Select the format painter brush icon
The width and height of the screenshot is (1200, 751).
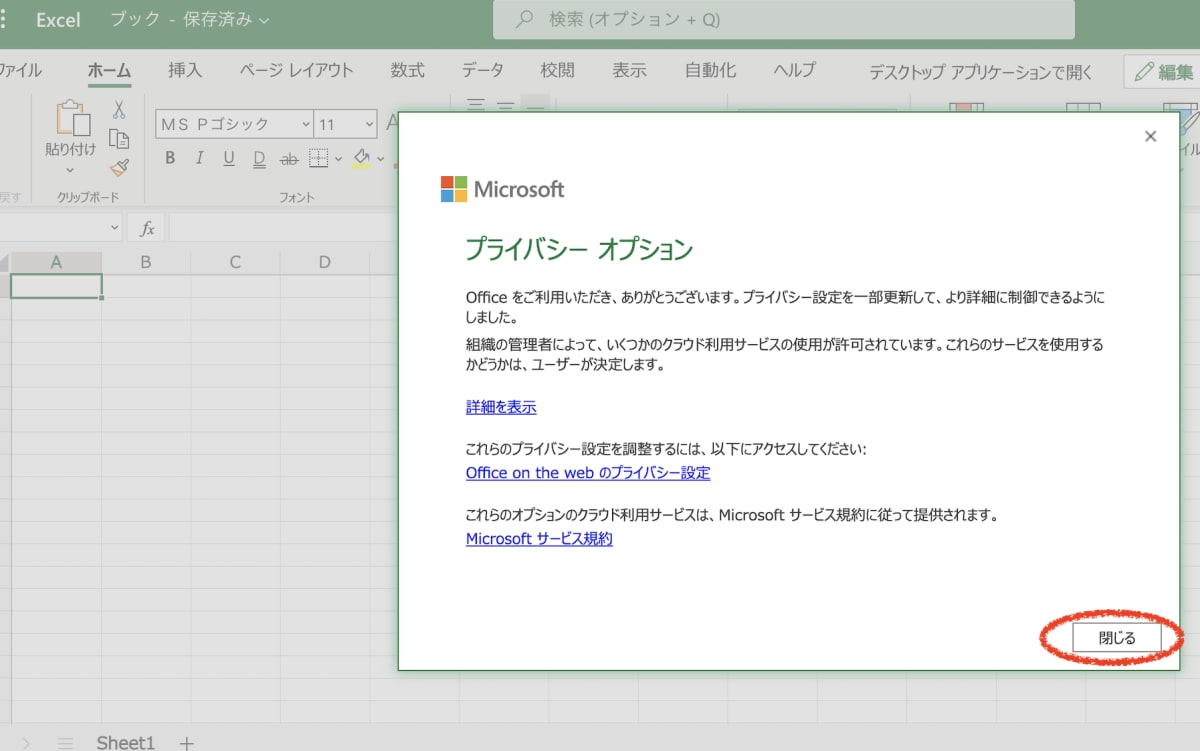click(119, 167)
